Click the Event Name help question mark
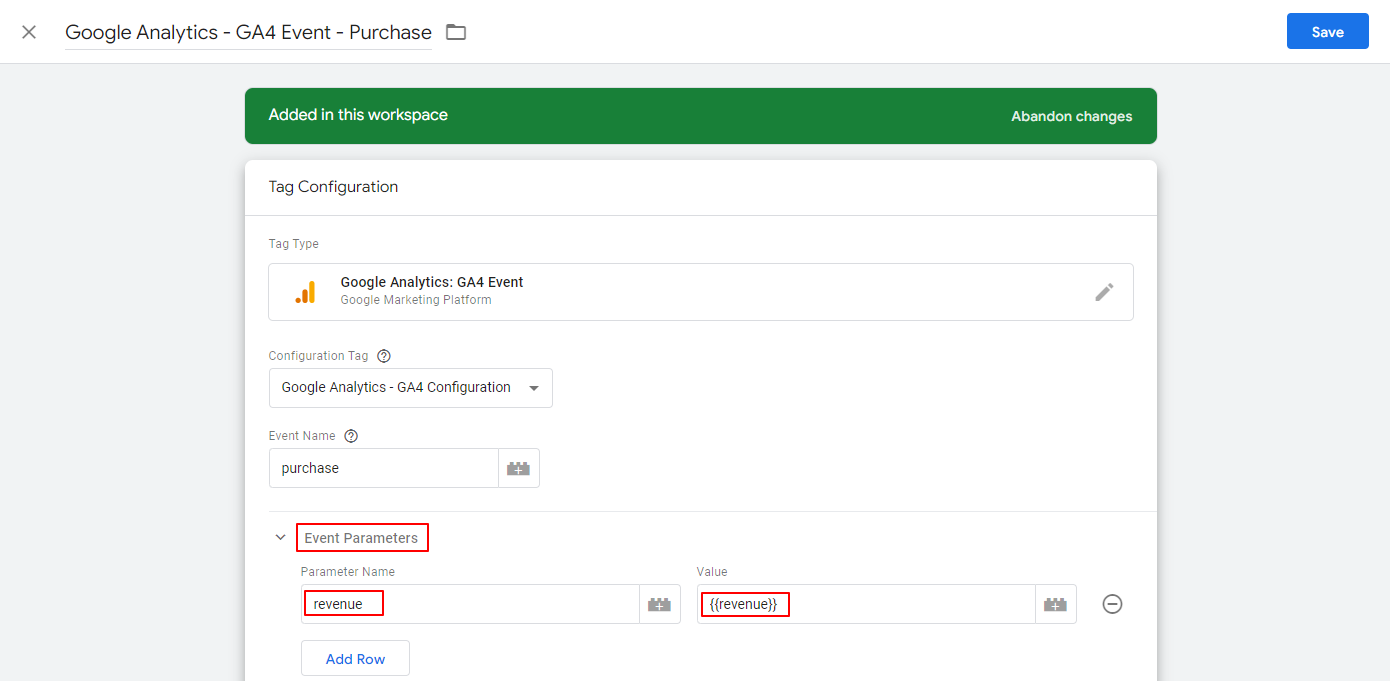 pos(351,436)
